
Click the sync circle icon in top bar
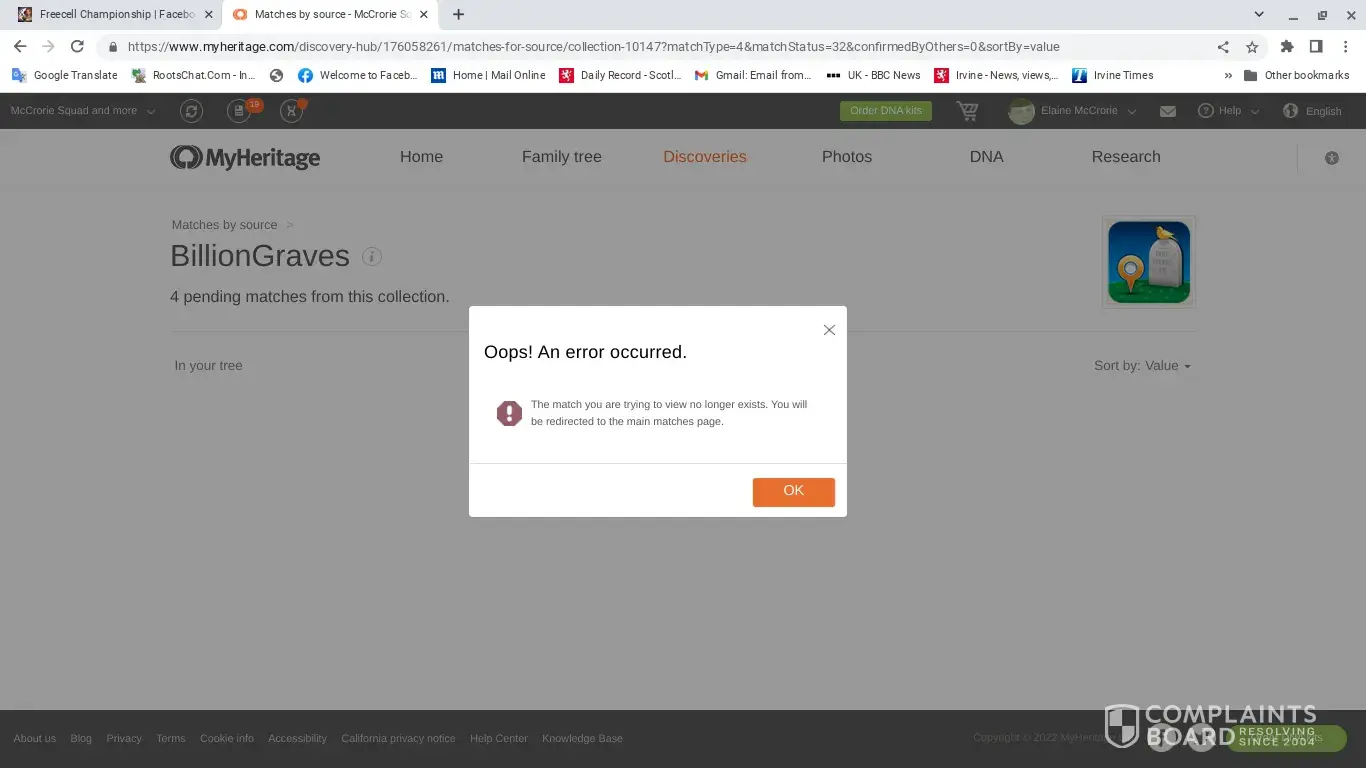pos(191,111)
